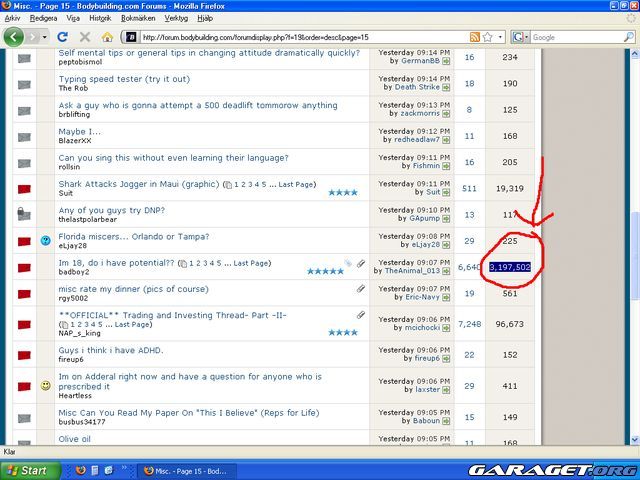Open the Verktyg menu

click(177, 18)
